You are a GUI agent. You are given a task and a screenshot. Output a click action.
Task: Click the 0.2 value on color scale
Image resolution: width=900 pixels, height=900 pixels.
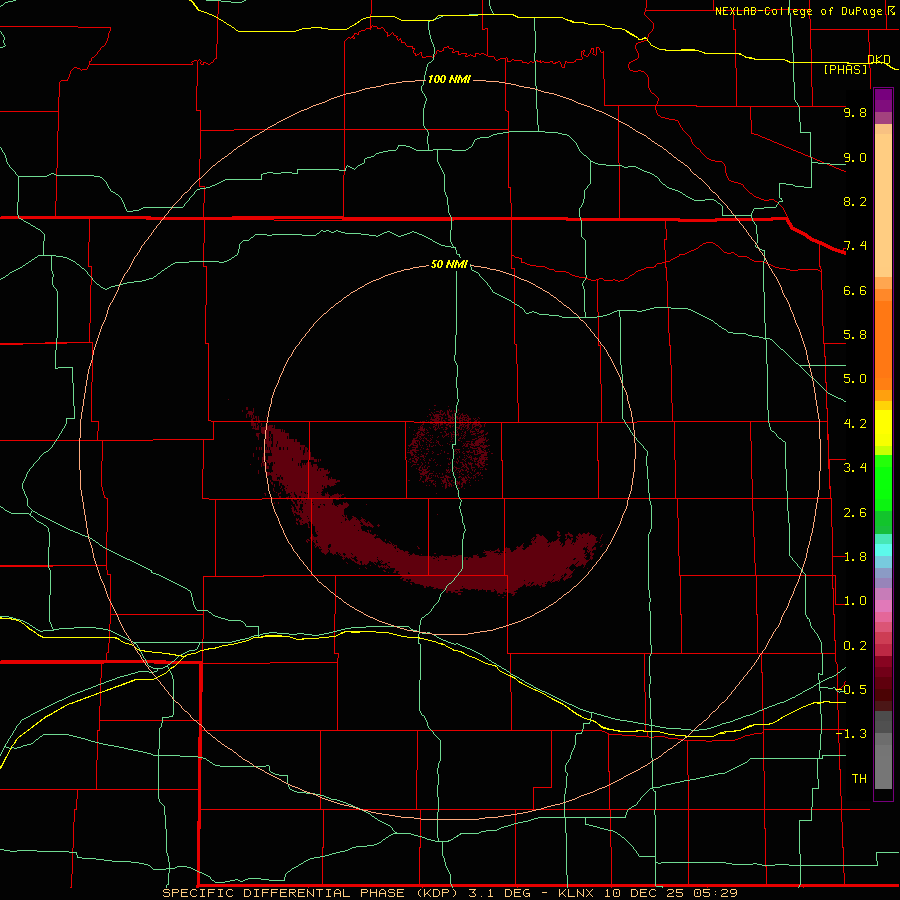[x=855, y=646]
